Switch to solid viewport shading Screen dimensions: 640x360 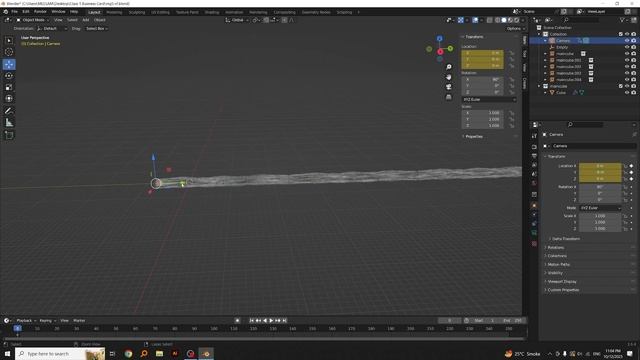[x=504, y=20]
